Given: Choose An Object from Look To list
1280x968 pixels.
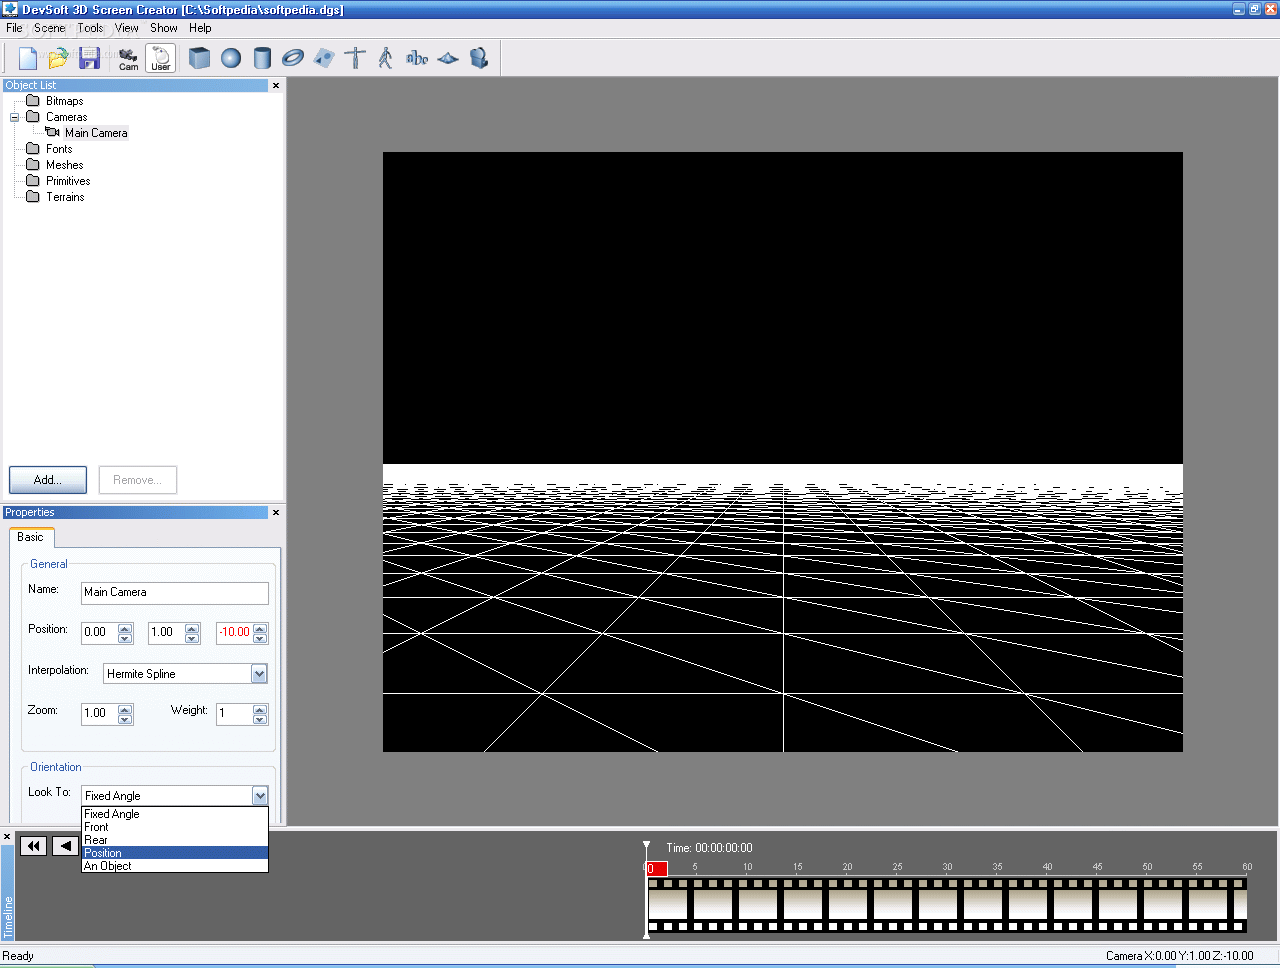Looking at the screenshot, I should click(x=175, y=866).
